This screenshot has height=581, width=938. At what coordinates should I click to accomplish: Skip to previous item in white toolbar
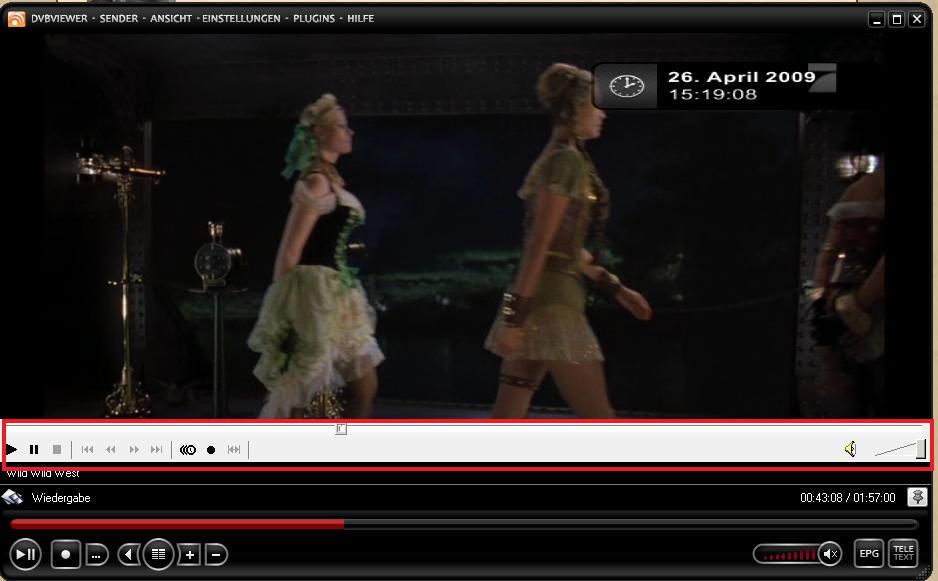[x=87, y=449]
